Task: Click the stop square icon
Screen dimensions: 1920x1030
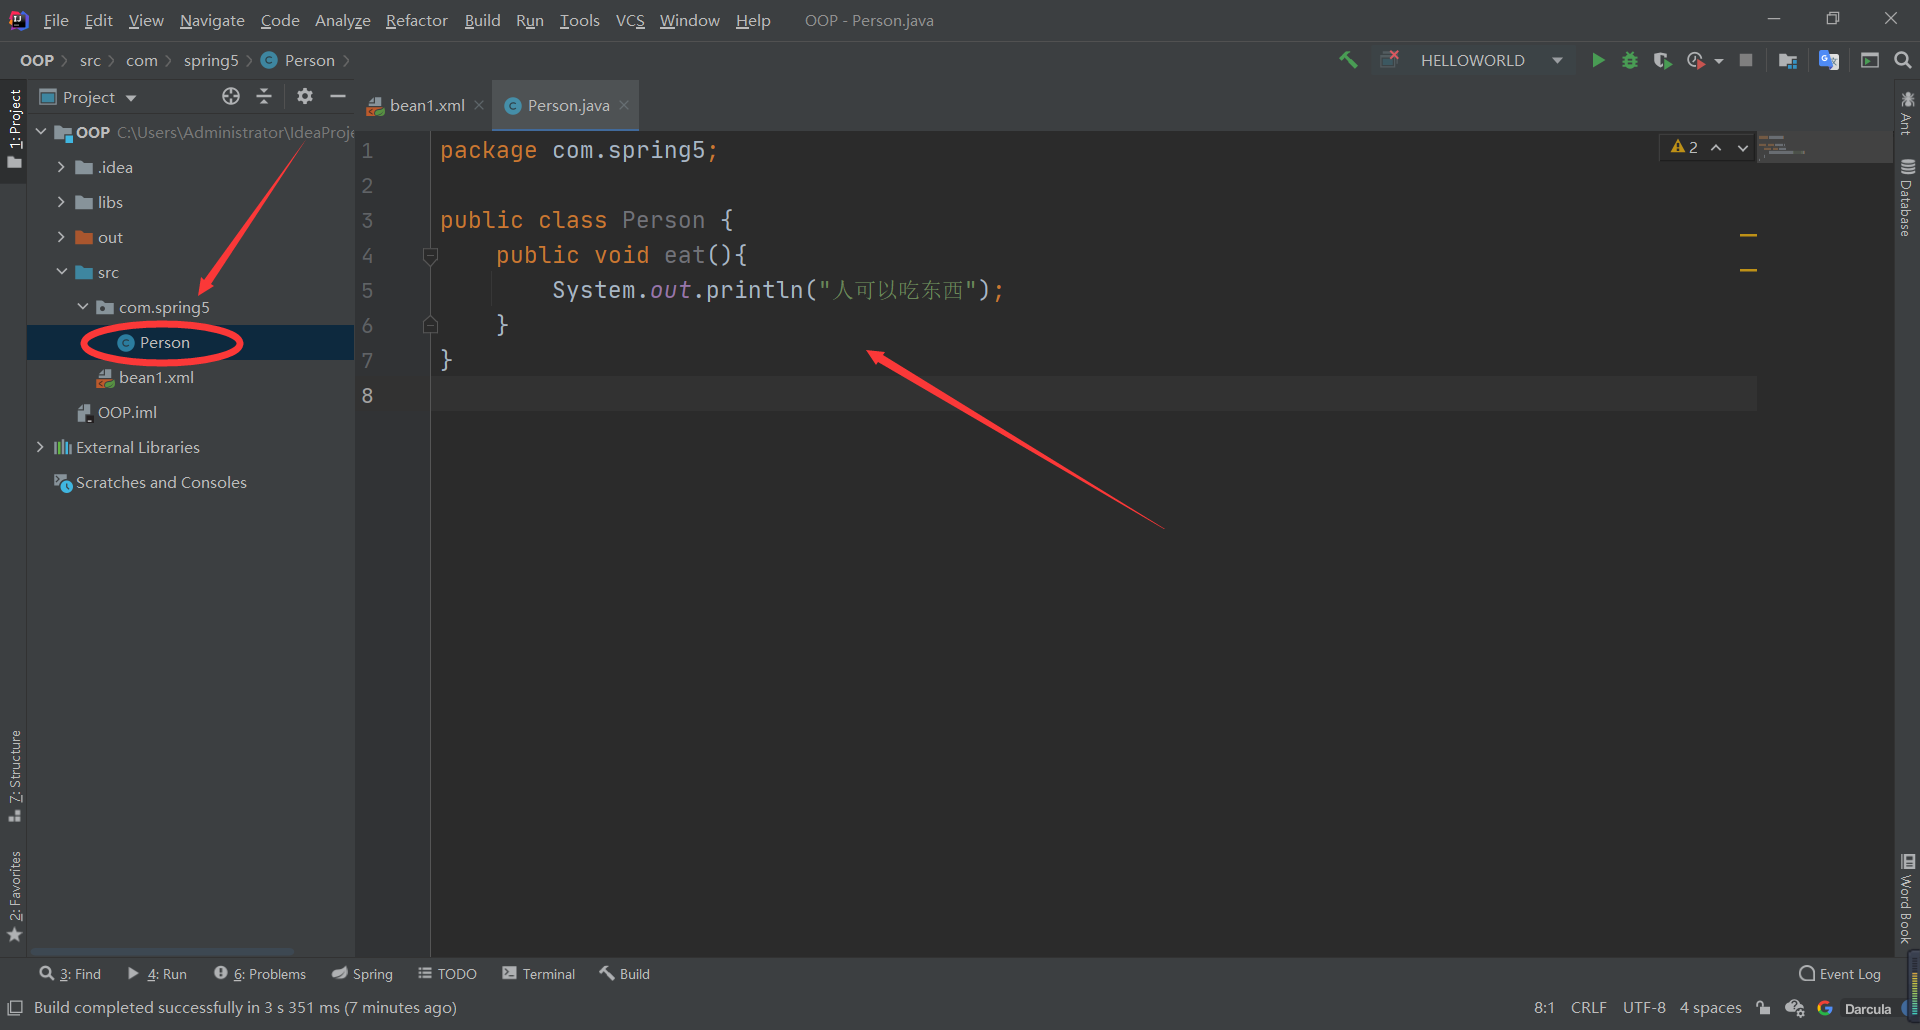Action: (1746, 60)
